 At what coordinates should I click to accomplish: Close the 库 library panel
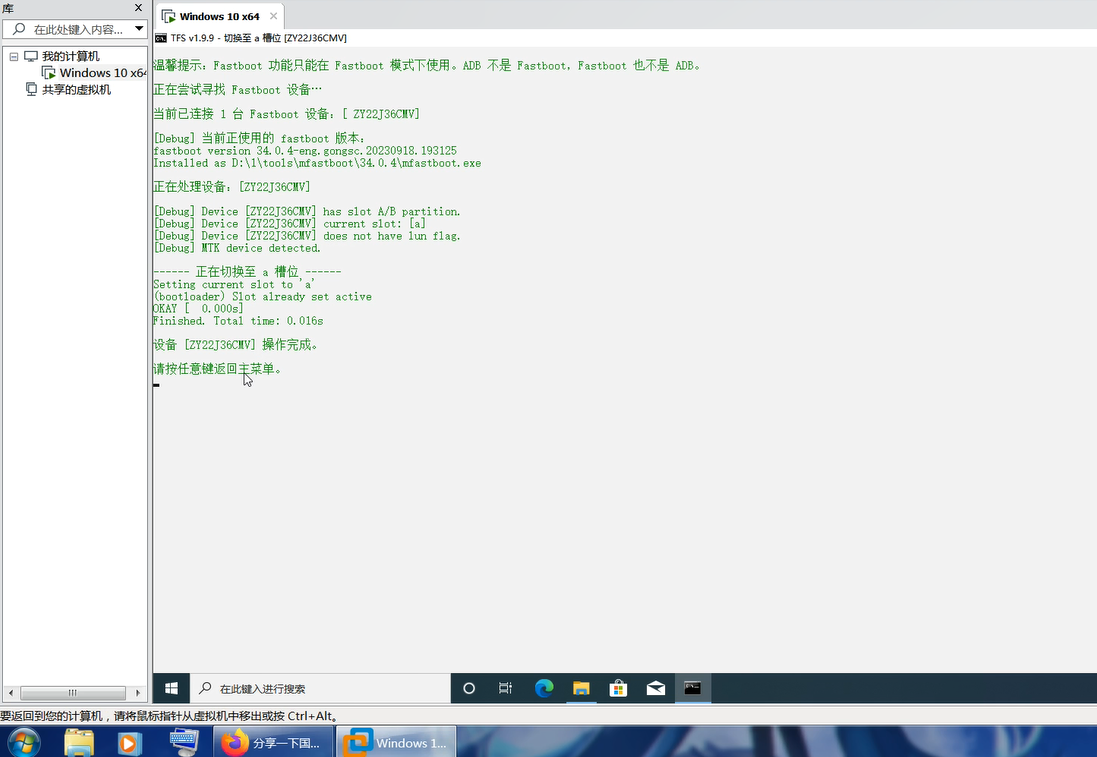[138, 8]
